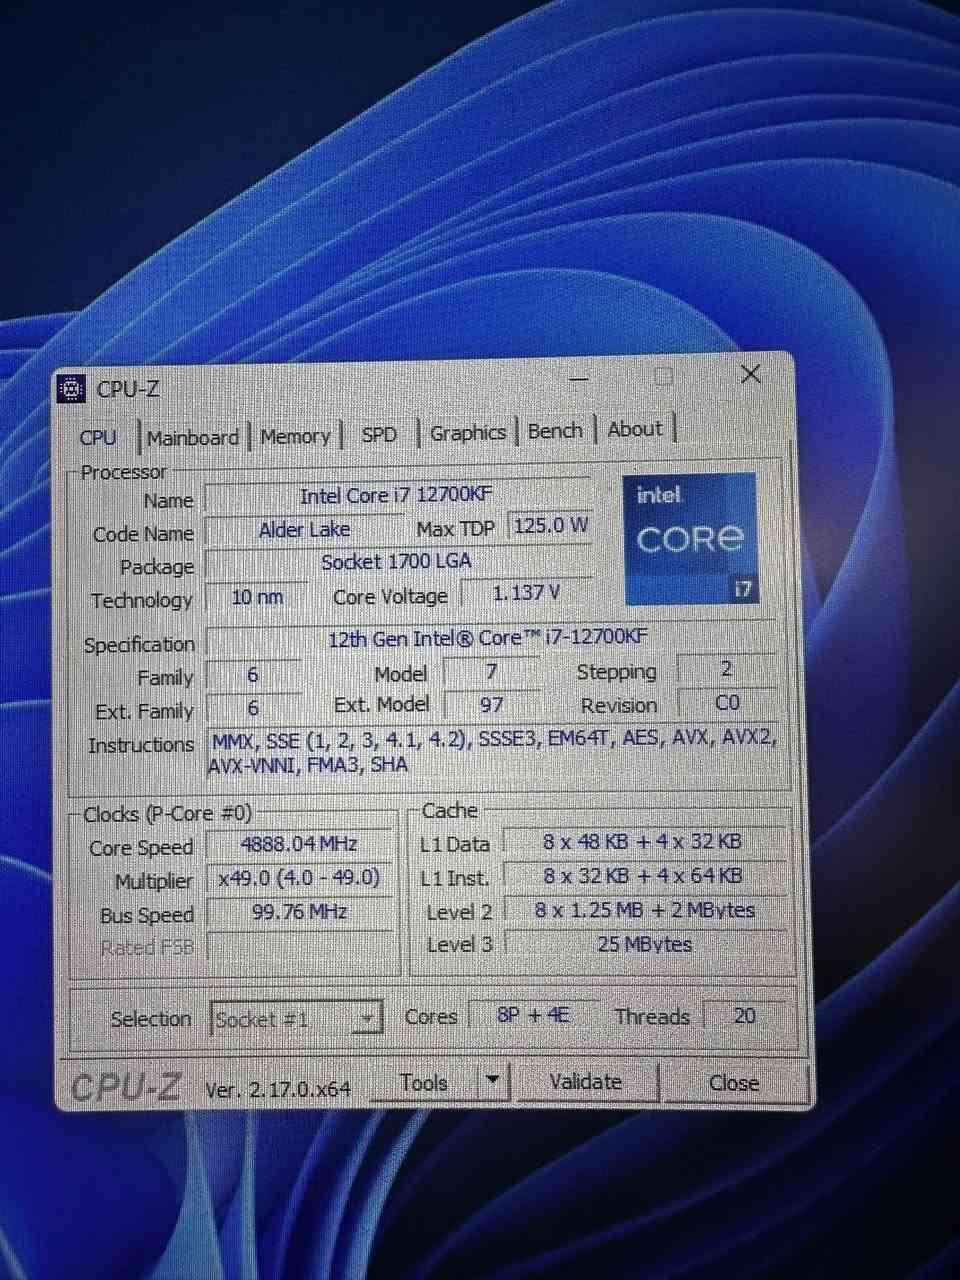Minimize the CPU-Z window

point(579,380)
